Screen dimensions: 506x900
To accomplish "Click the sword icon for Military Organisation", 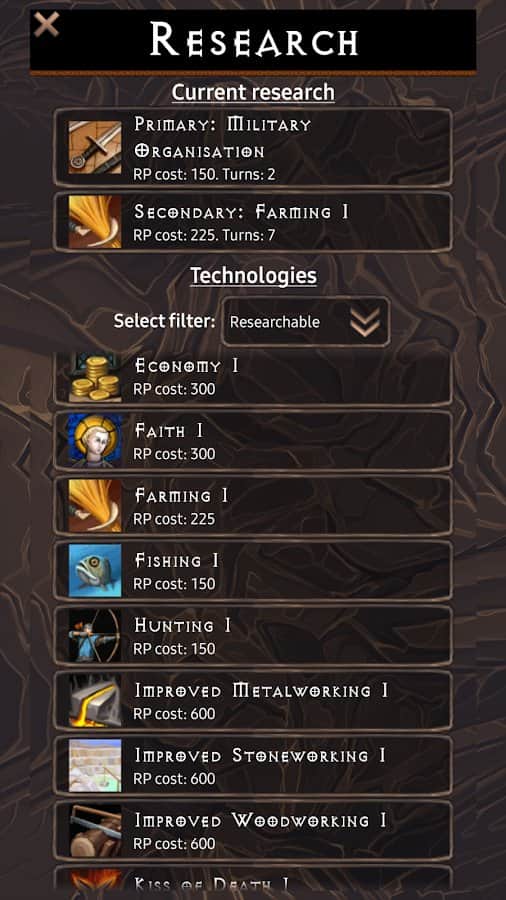I will (95, 148).
